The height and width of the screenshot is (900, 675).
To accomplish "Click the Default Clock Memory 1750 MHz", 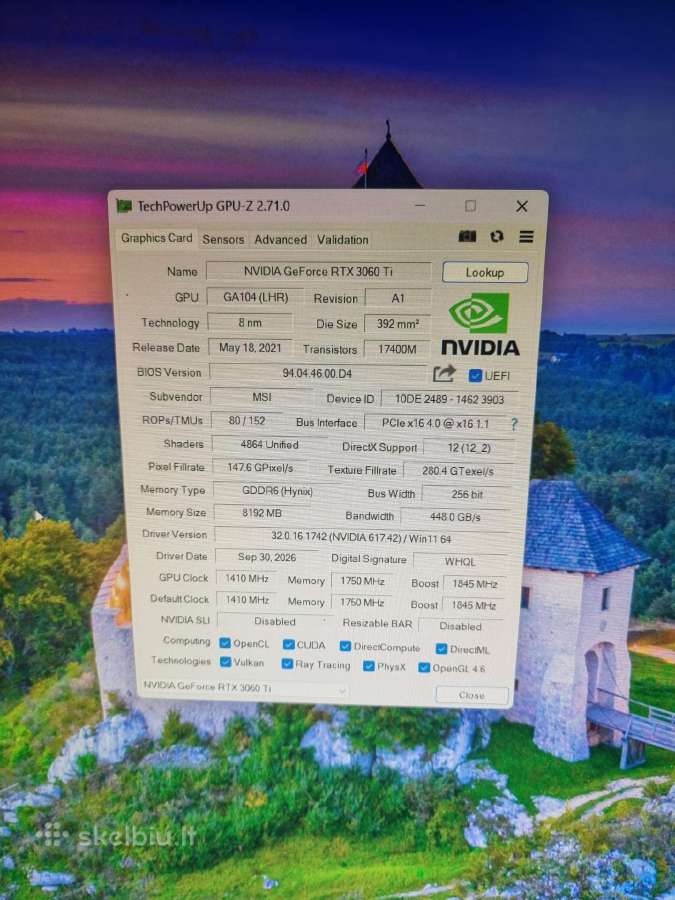I will pos(362,602).
